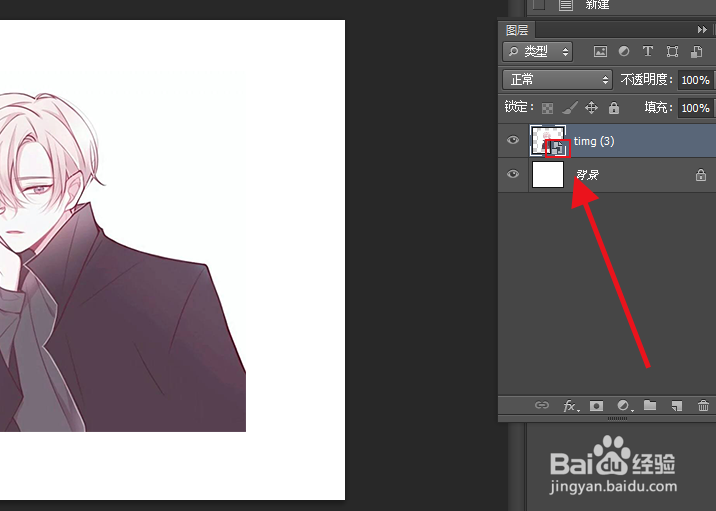Collapse the panel with double-arrow icon
Screen dimensions: 716x511
coord(702,30)
